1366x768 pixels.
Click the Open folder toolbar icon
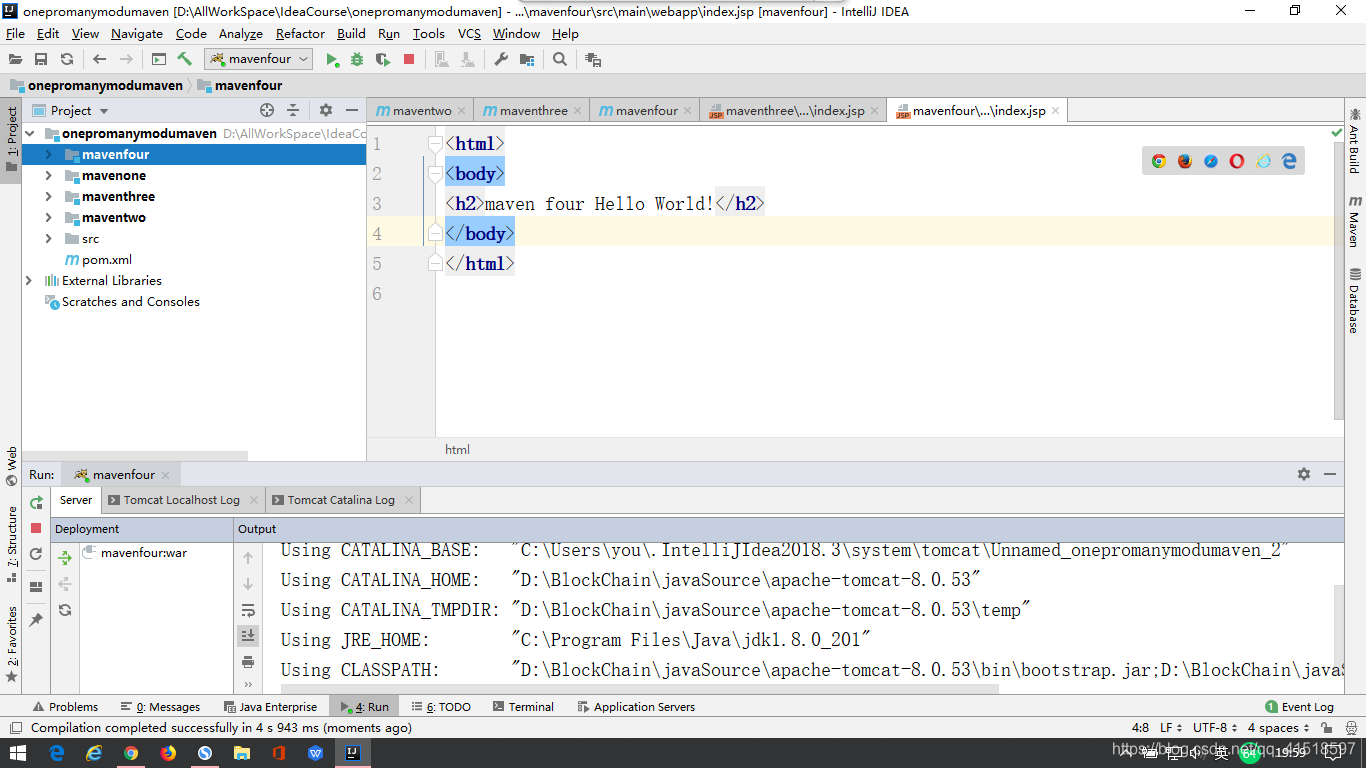pyautogui.click(x=15, y=59)
